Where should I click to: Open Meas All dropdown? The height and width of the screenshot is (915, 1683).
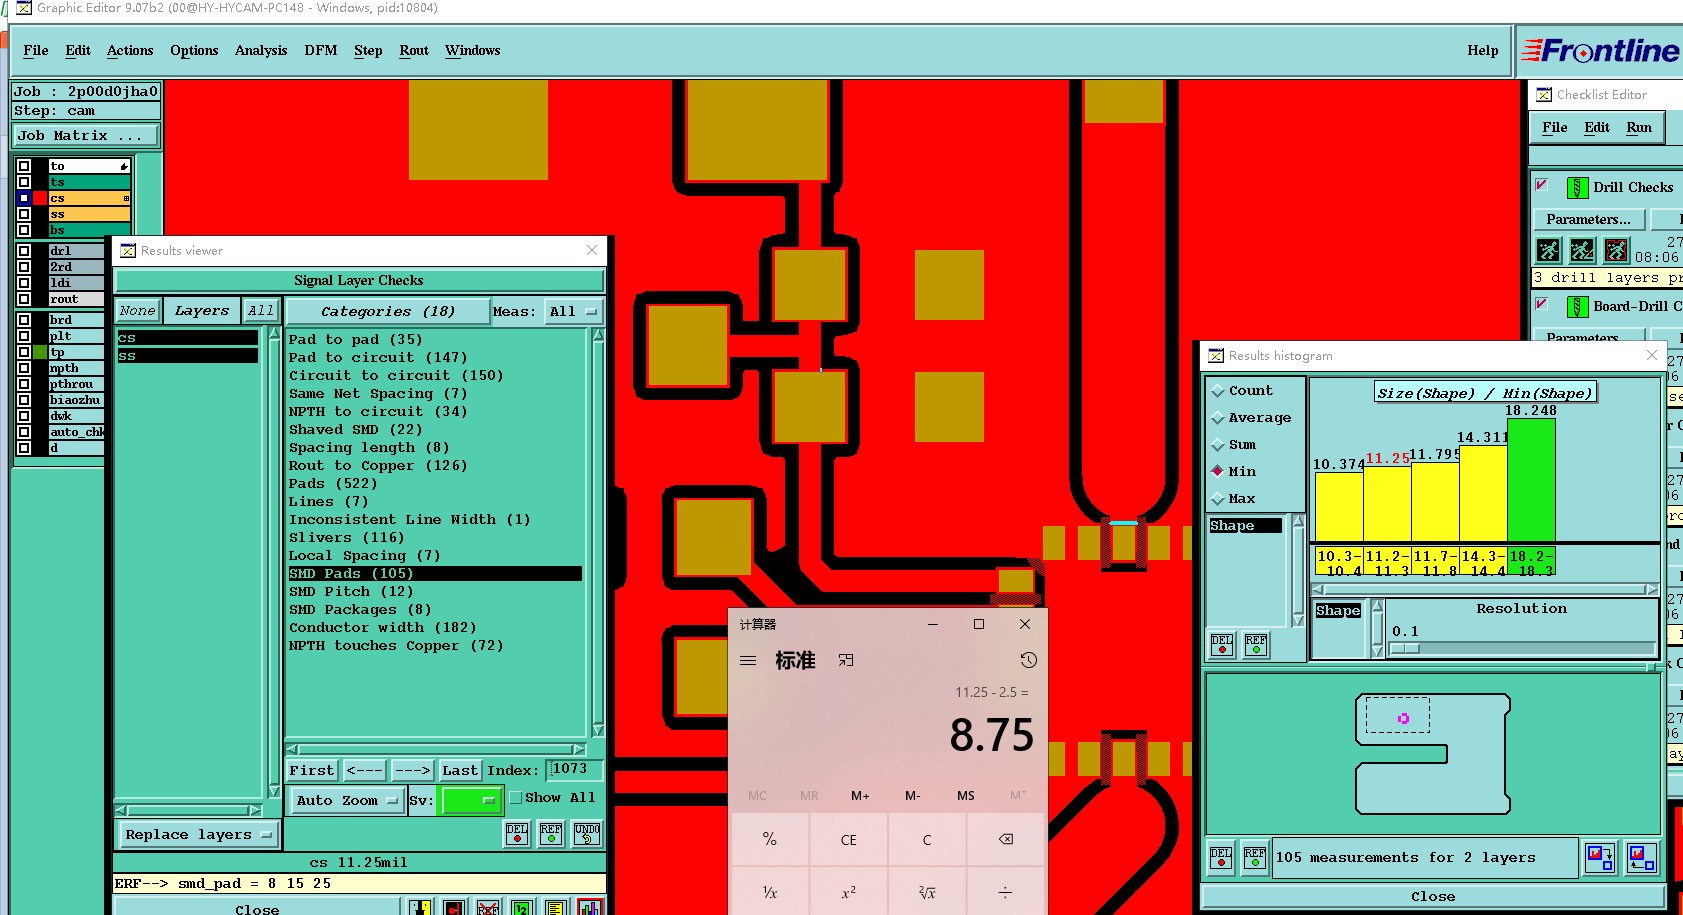point(573,312)
